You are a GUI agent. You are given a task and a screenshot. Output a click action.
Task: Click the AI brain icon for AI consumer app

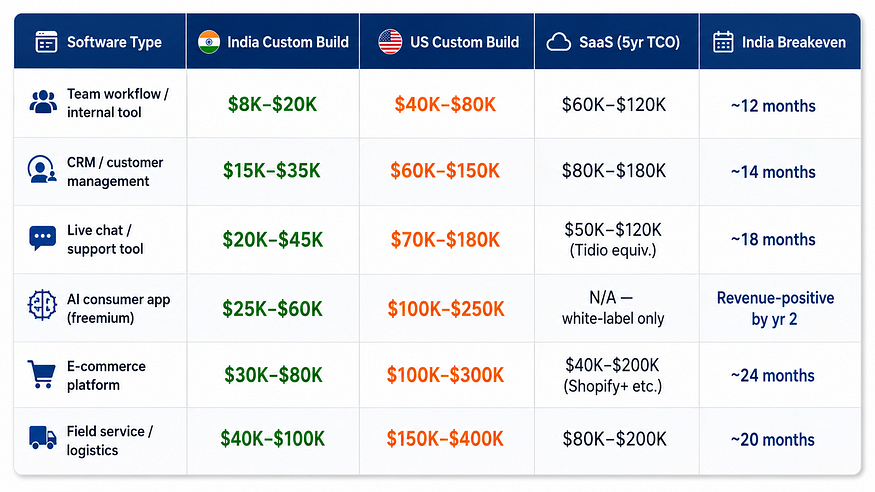[42, 305]
